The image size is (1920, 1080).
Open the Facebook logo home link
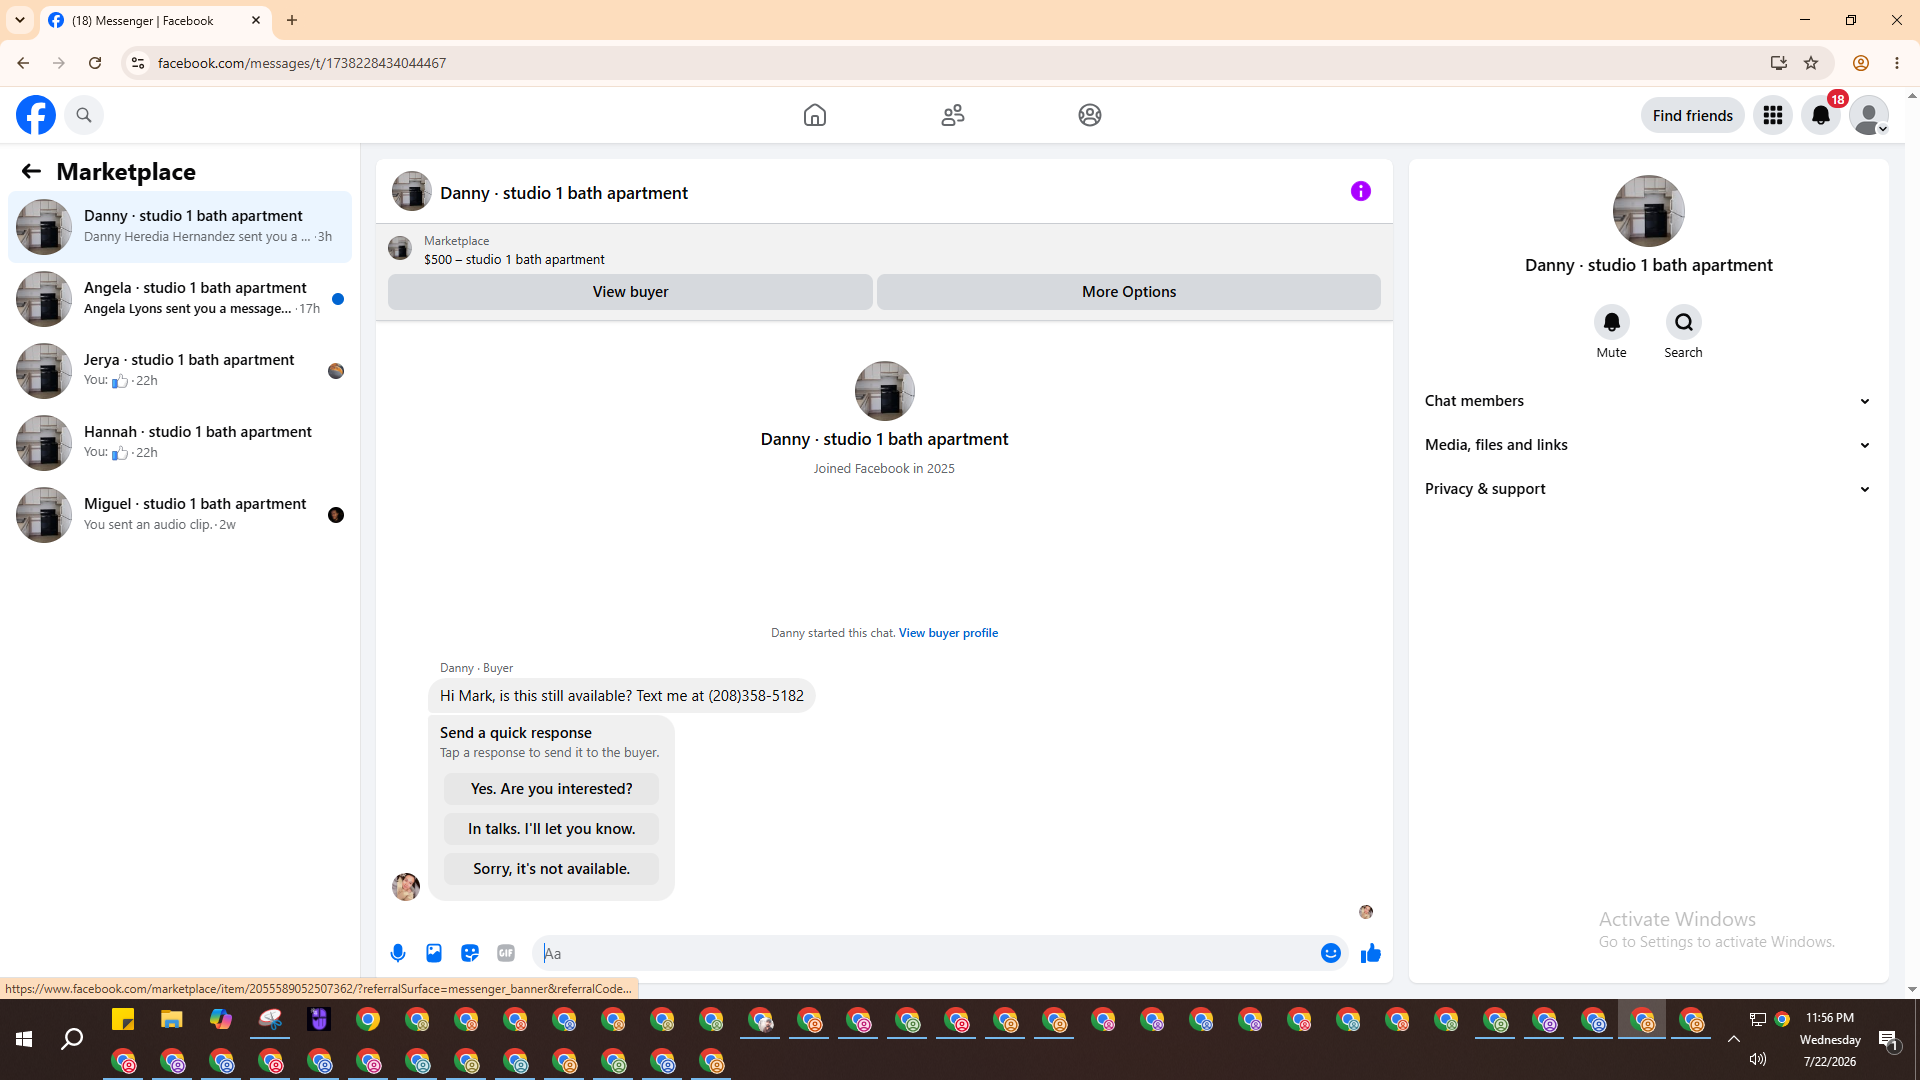pos(36,115)
